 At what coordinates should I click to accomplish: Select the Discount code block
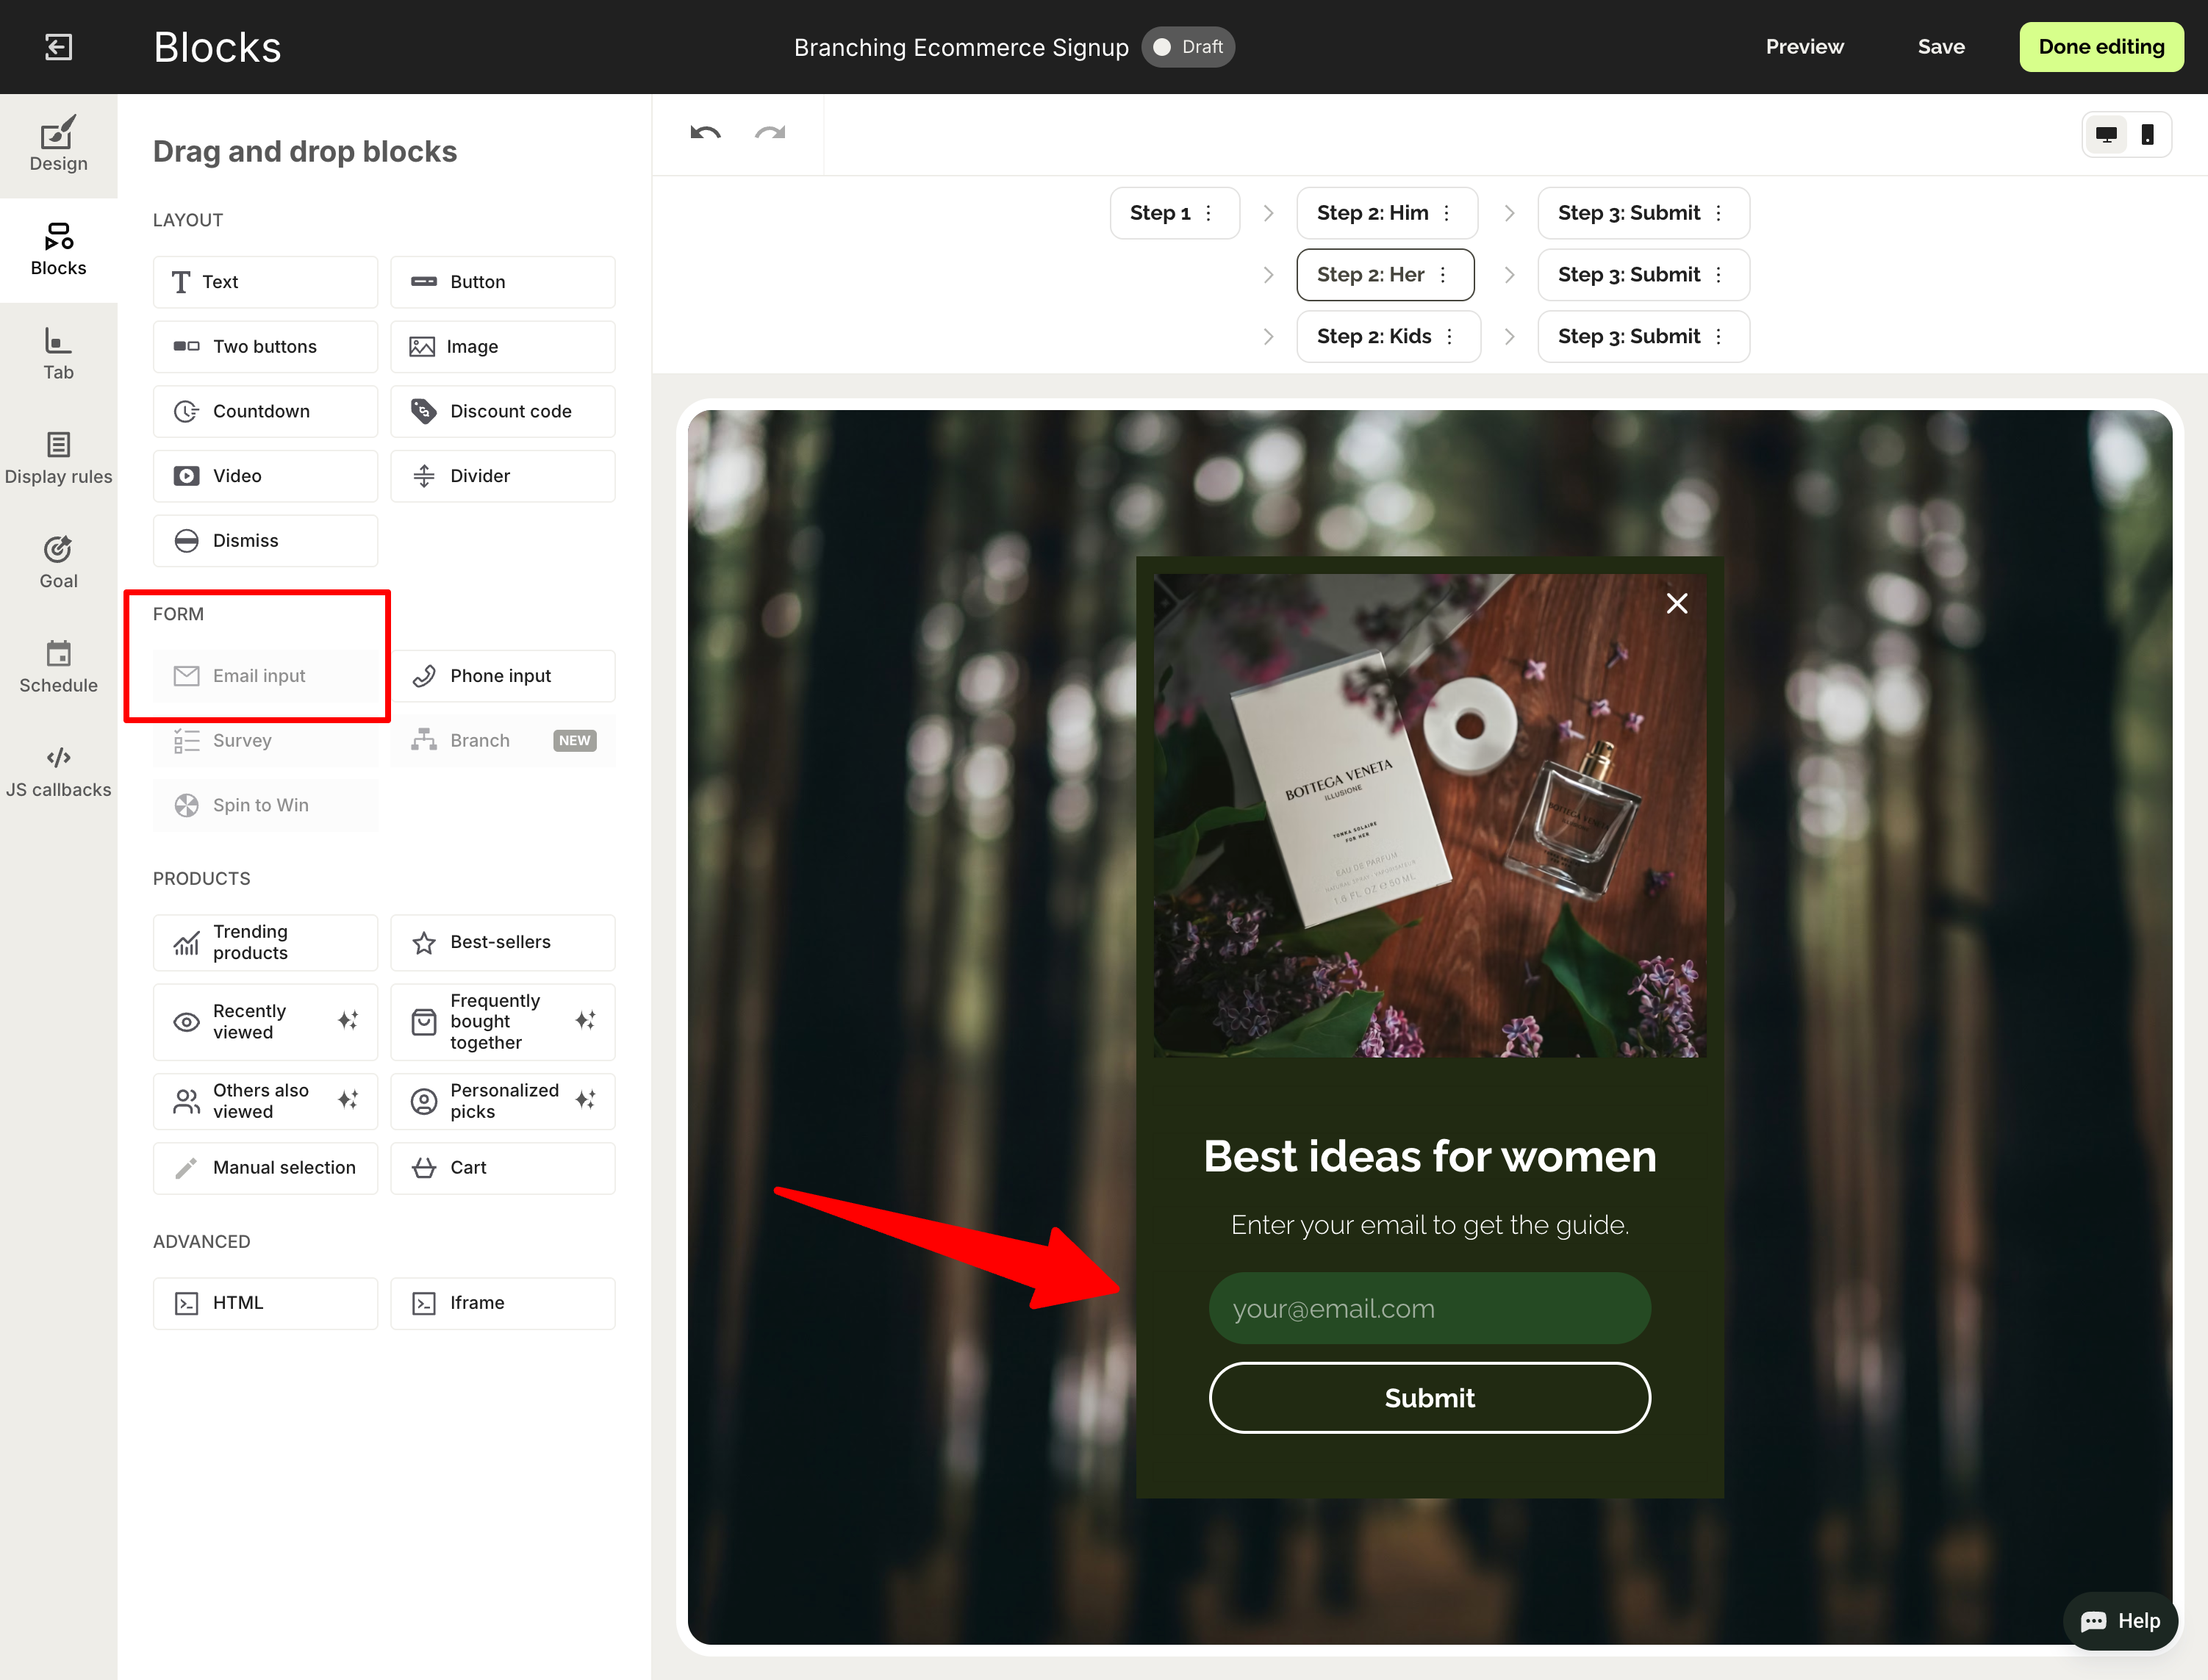point(502,411)
